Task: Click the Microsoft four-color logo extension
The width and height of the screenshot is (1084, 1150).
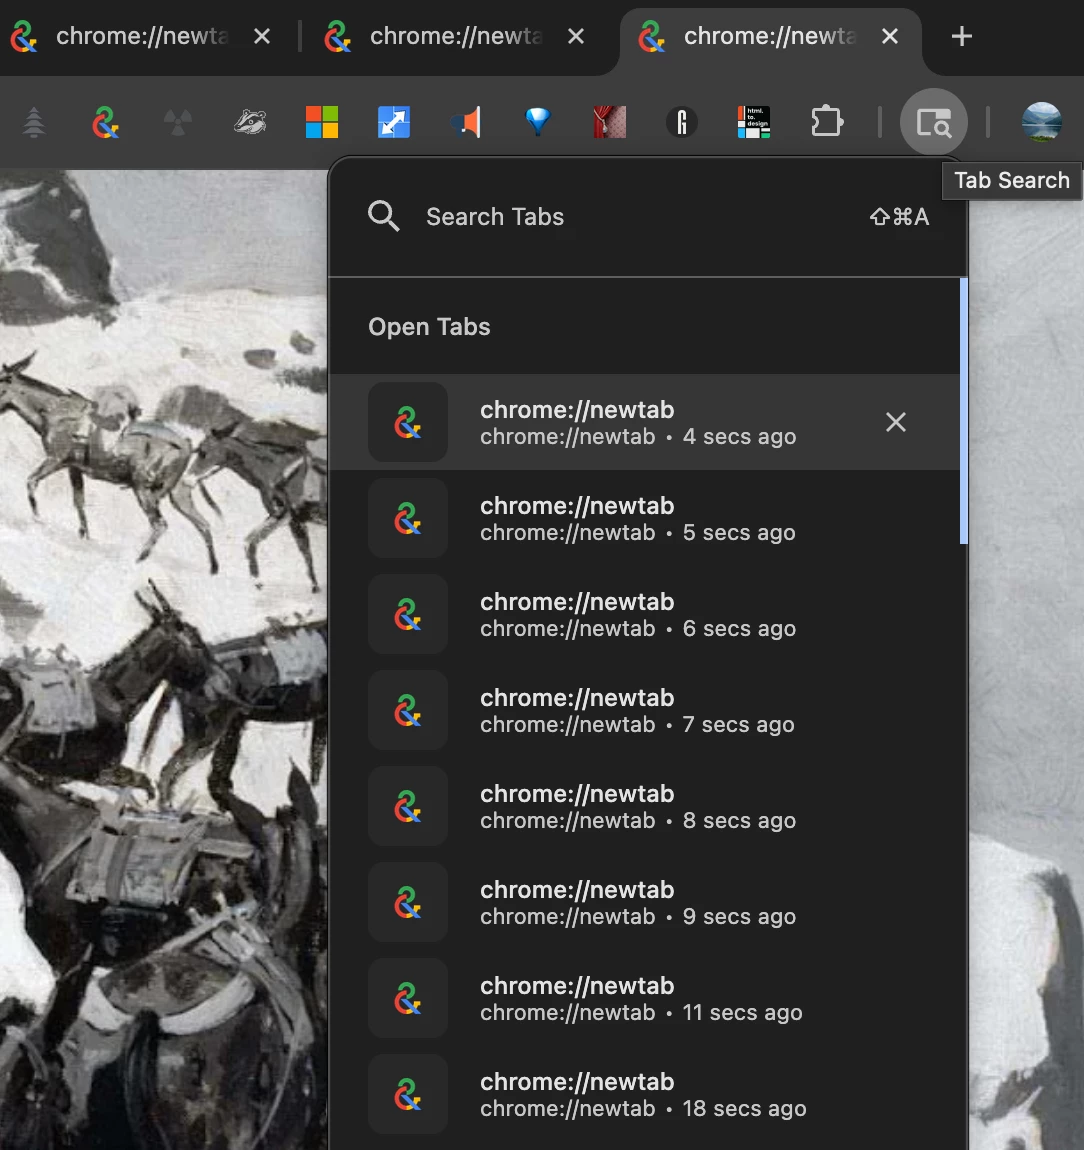Action: point(322,122)
